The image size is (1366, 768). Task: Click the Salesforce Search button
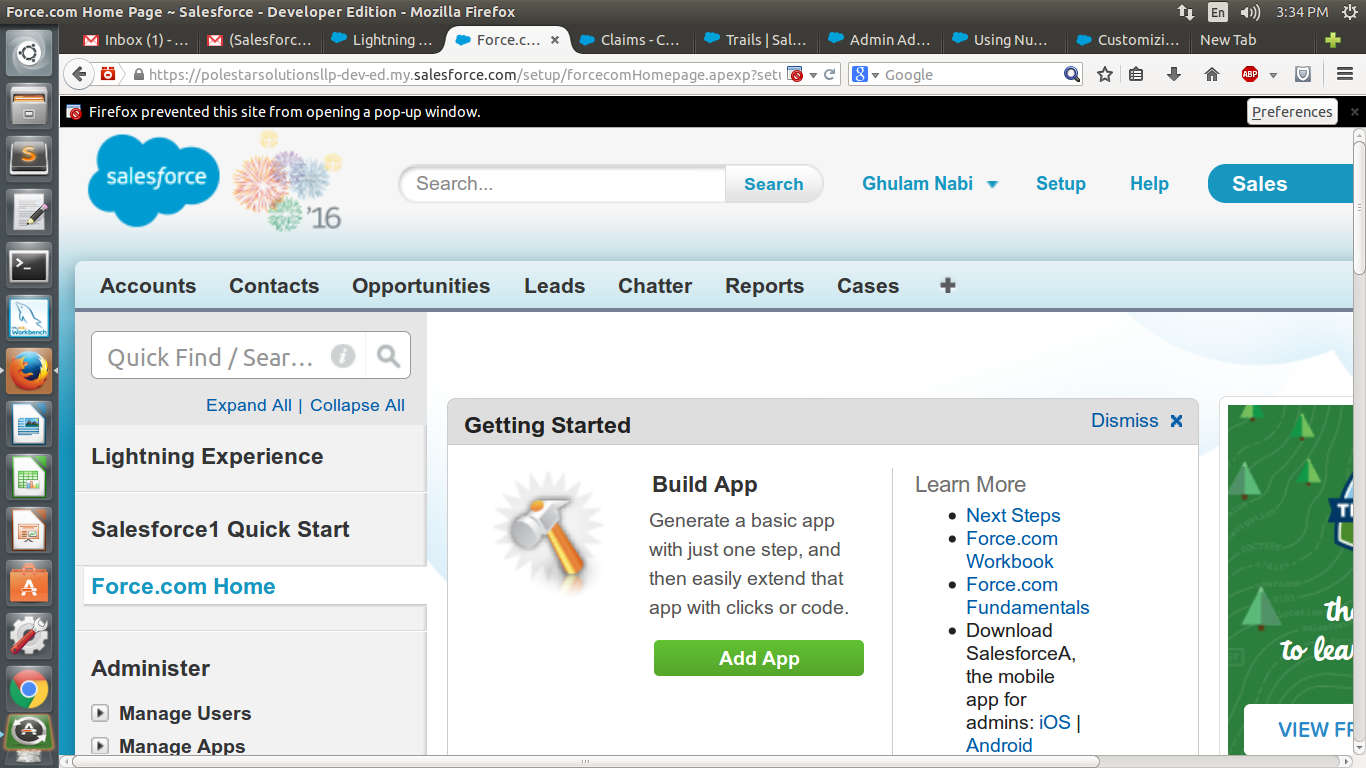click(774, 184)
